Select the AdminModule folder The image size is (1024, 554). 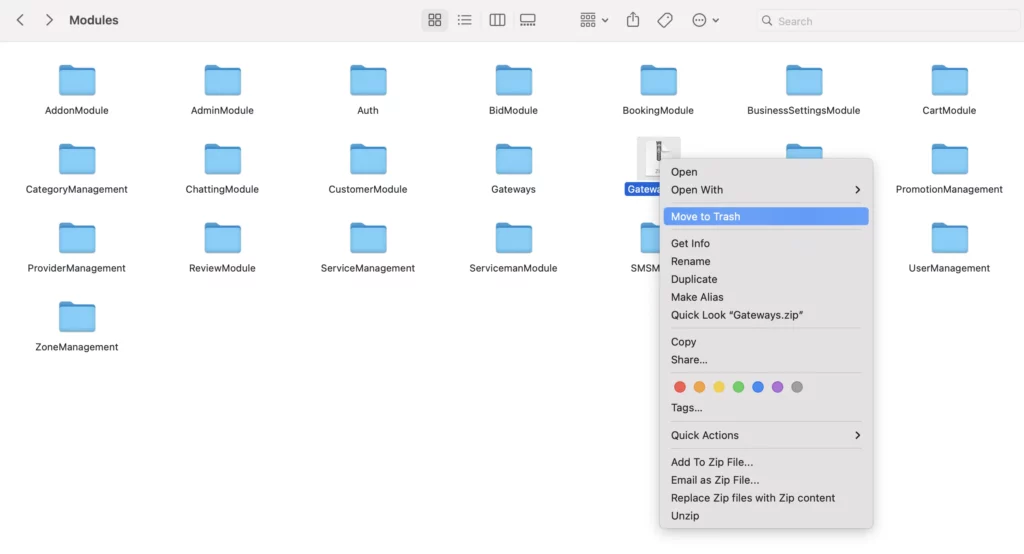coord(223,80)
